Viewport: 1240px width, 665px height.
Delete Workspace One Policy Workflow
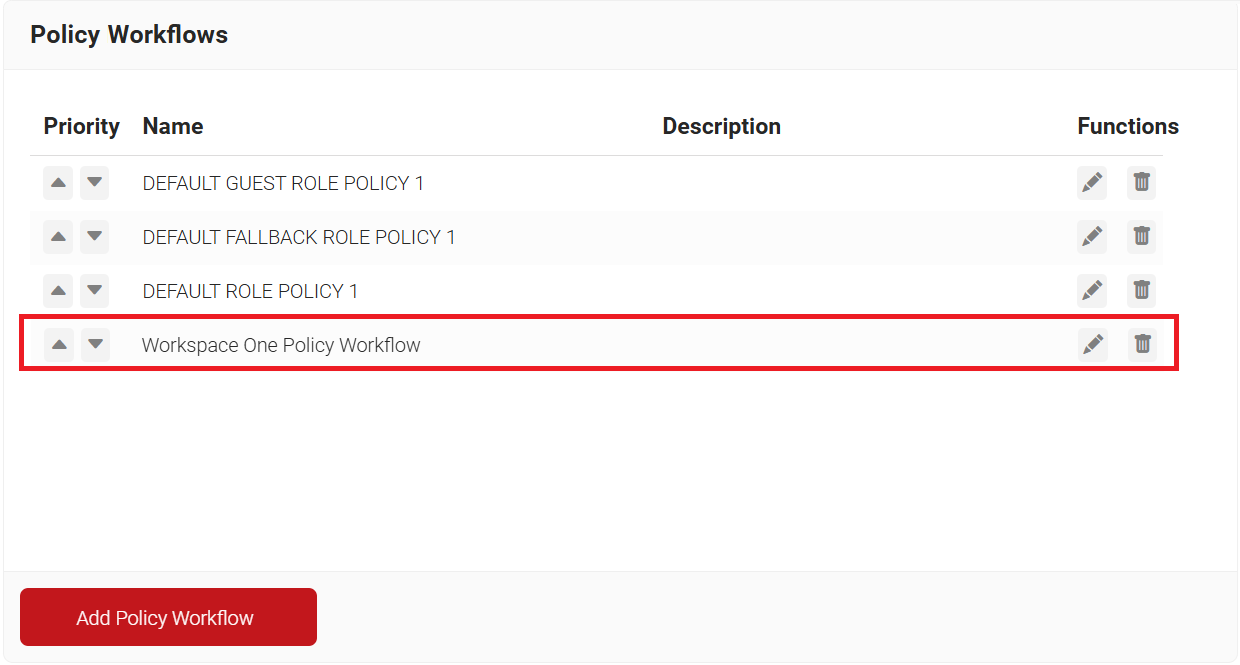tap(1142, 345)
